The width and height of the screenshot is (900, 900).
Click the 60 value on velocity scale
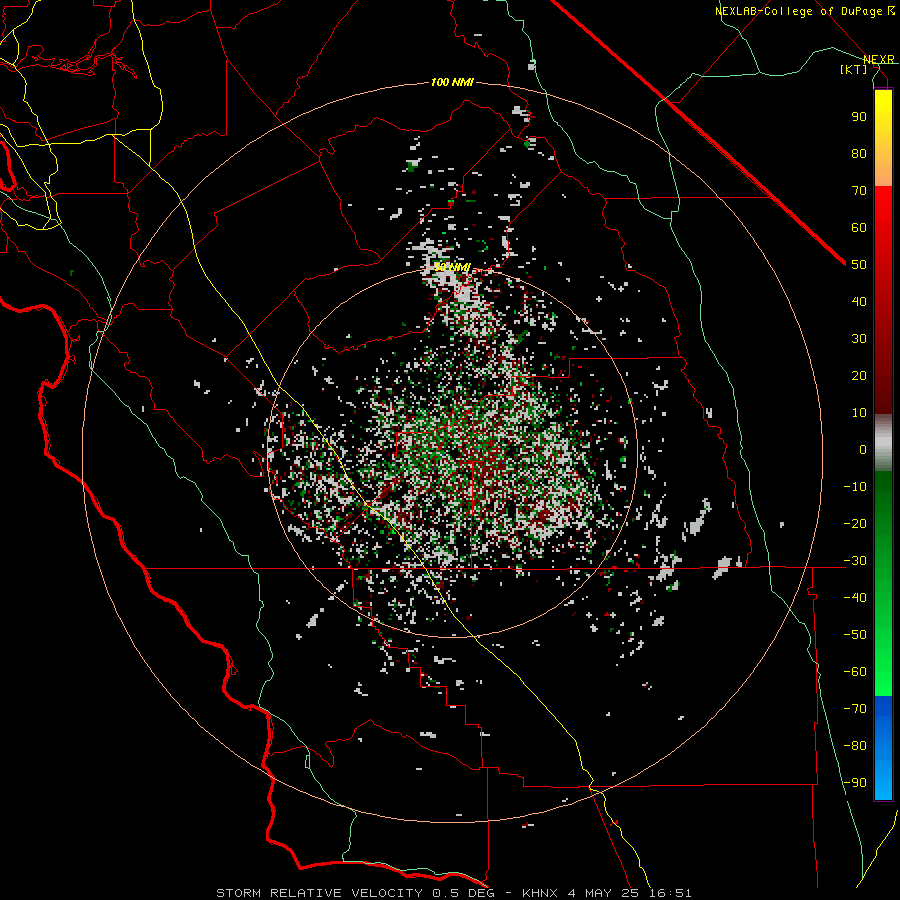[859, 227]
